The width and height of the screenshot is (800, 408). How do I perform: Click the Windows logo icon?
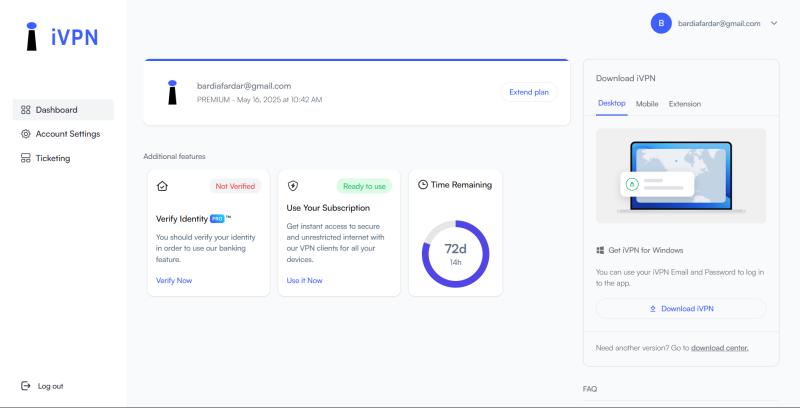point(600,250)
